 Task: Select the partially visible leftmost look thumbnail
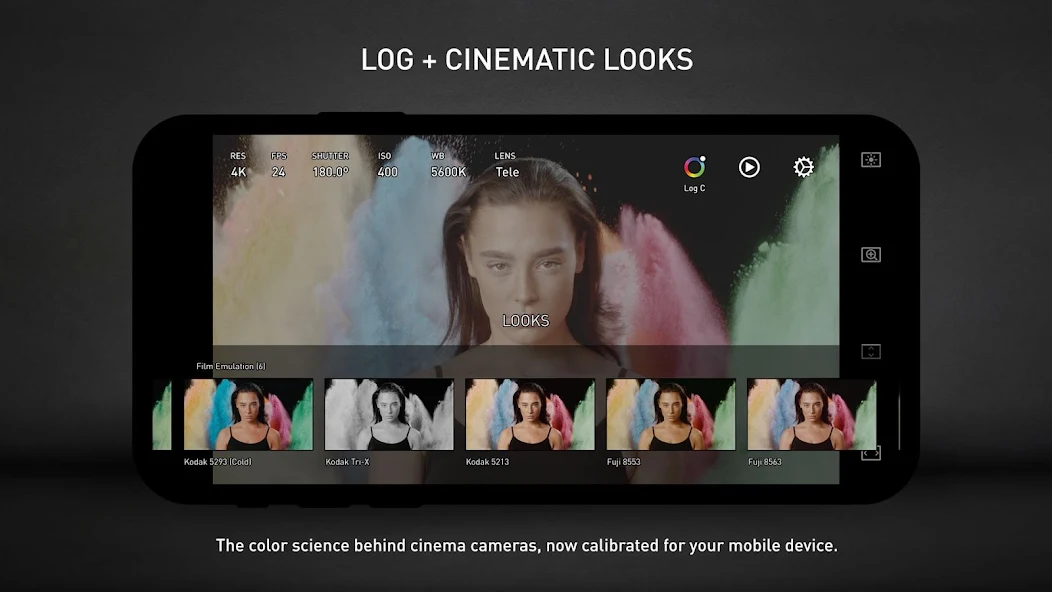pyautogui.click(x=162, y=415)
